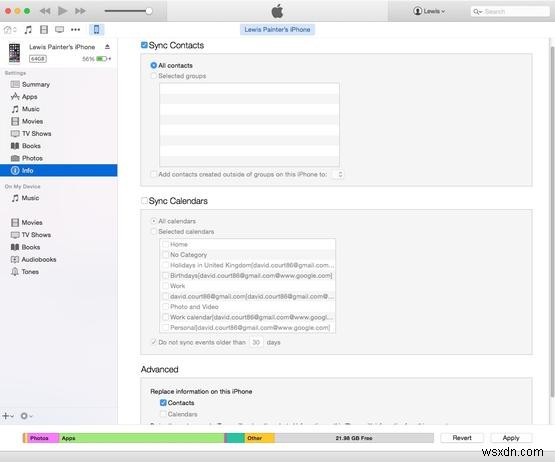This screenshot has height=462, width=555.
Task: Click the Revert button
Action: [462, 438]
